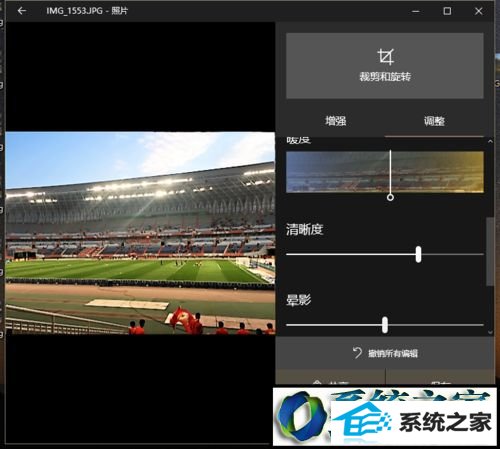Image resolution: width=500 pixels, height=449 pixels.
Task: Maximize the 照片 window
Action: tap(447, 11)
